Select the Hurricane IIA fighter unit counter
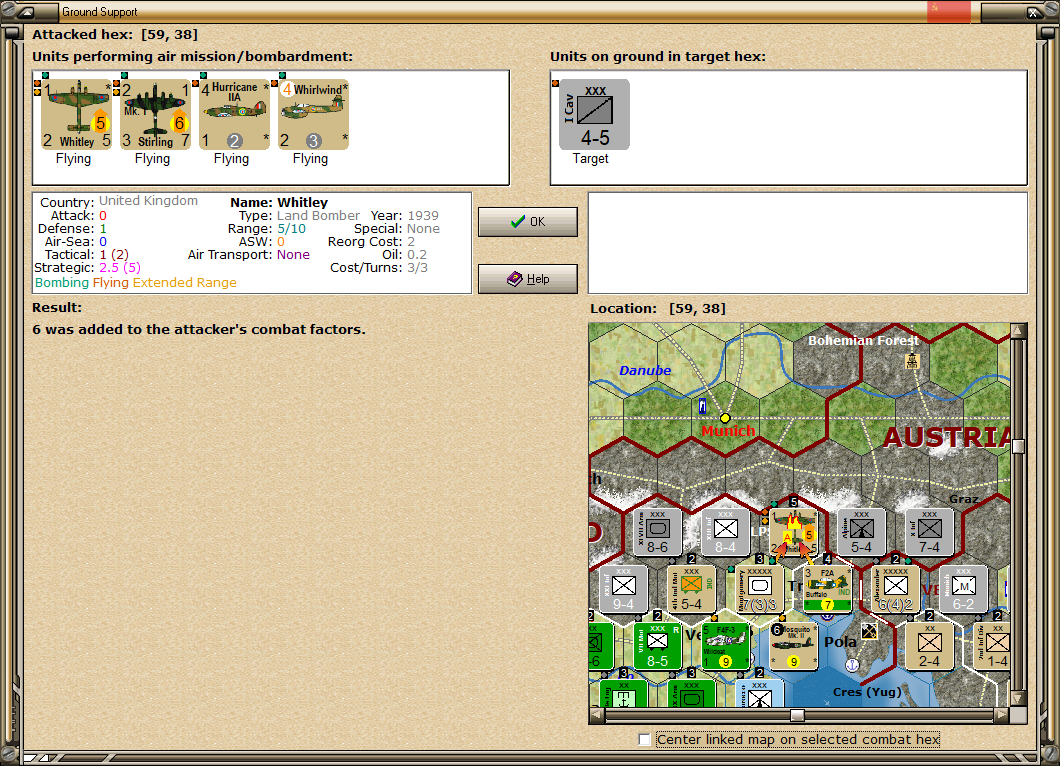Screen dimensions: 1060x766 pyautogui.click(x=235, y=114)
